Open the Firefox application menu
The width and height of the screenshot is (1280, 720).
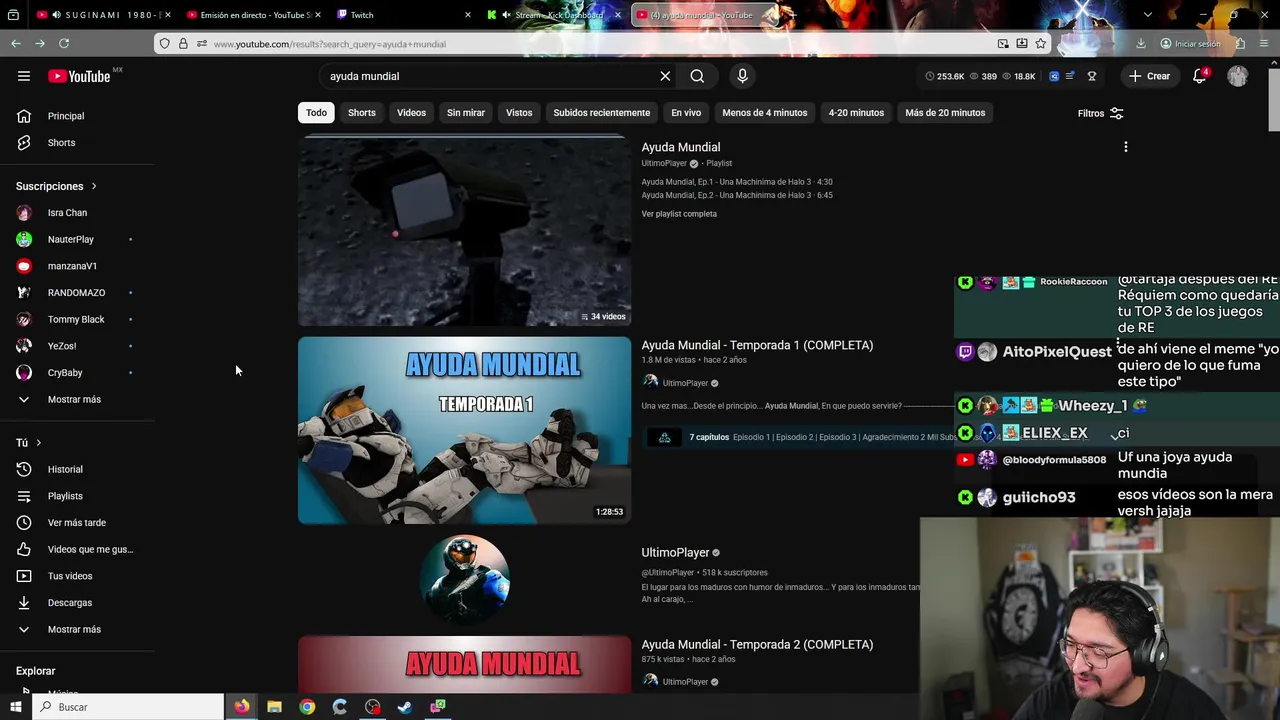[1265, 43]
